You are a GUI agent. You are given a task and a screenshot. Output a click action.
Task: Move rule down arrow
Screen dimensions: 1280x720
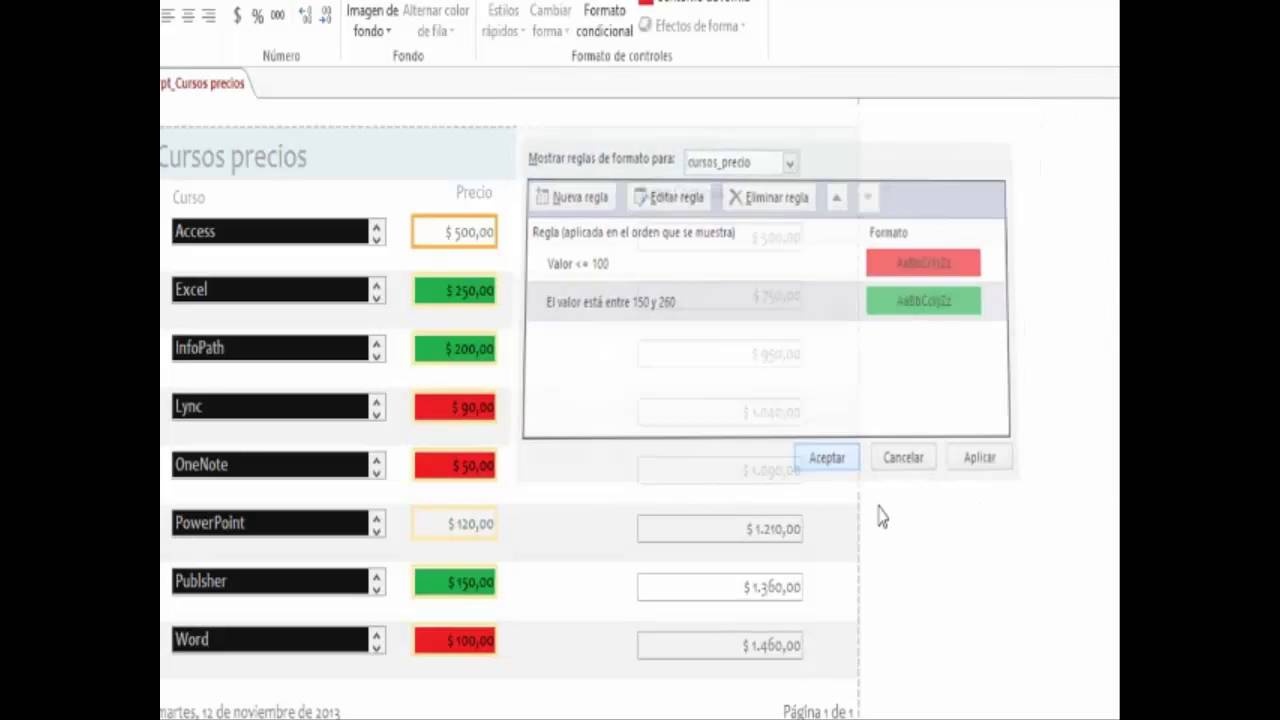[x=867, y=197]
